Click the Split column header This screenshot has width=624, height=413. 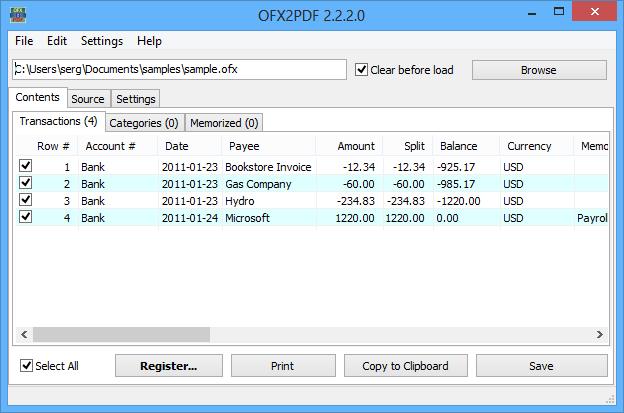(408, 146)
